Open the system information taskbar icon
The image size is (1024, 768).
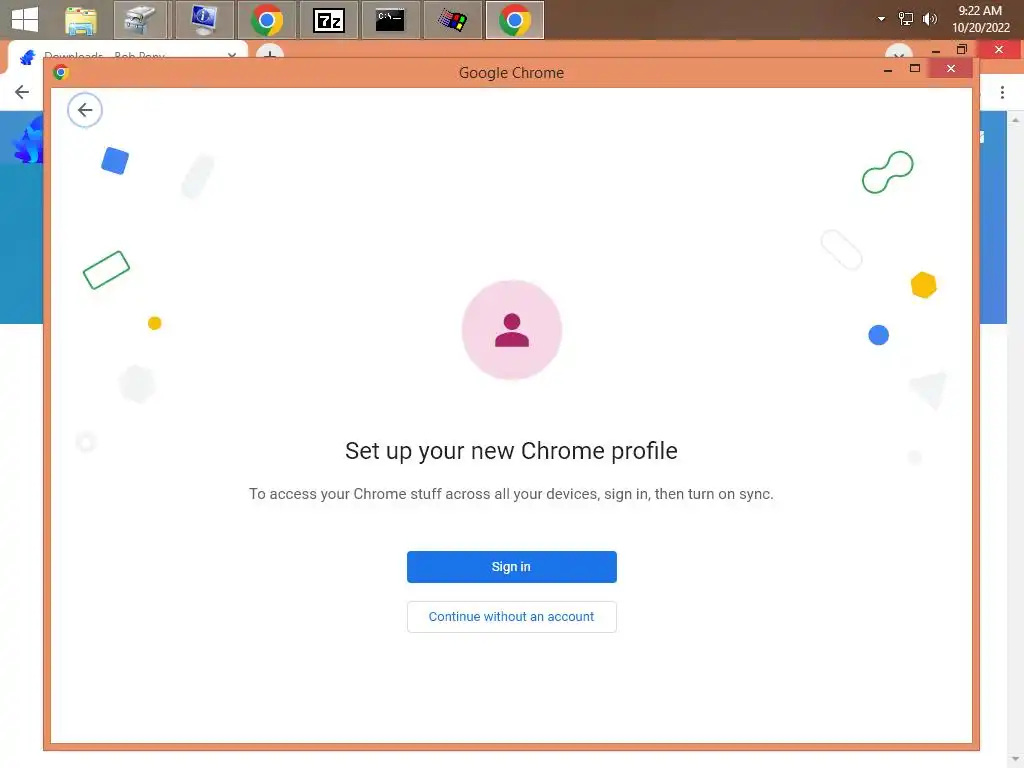tap(204, 20)
